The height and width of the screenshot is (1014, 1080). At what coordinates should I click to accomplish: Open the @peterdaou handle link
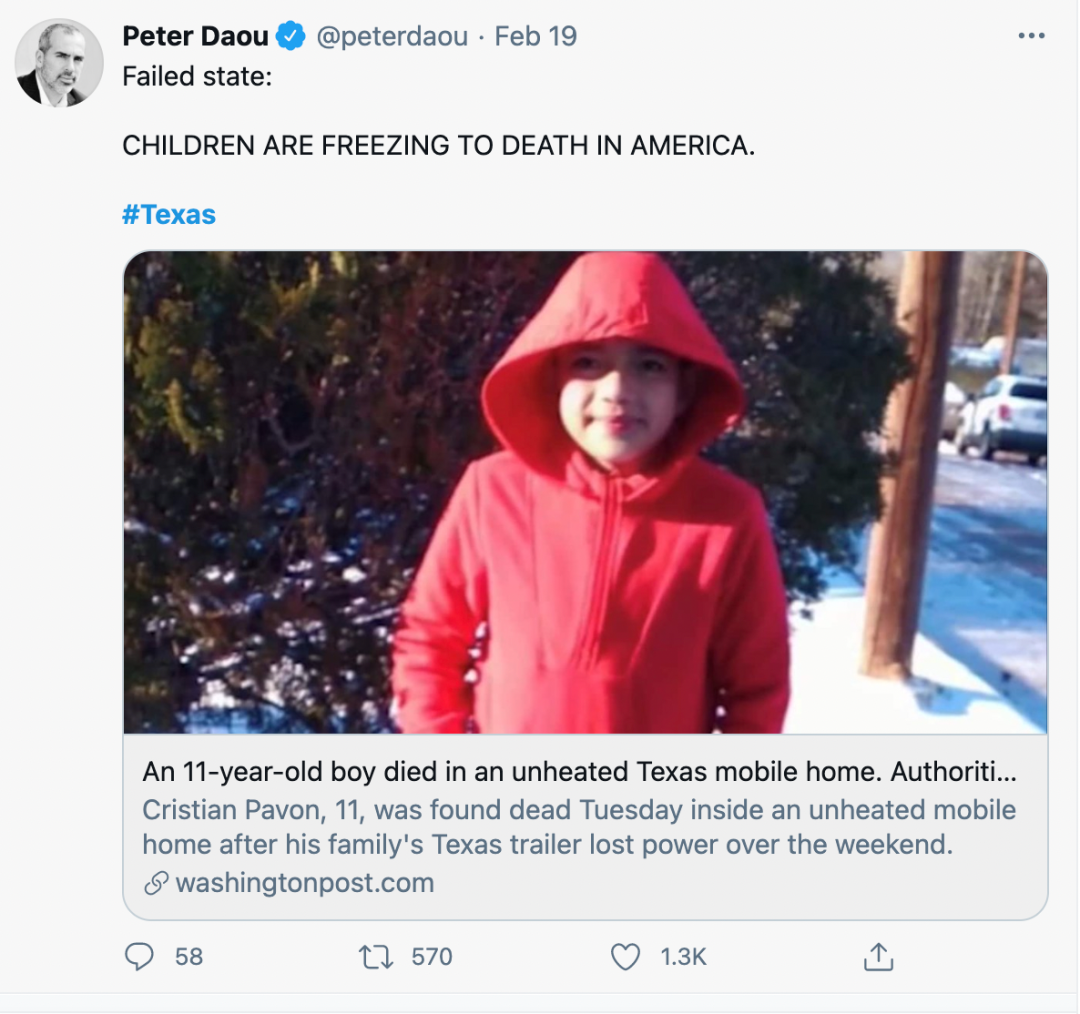[x=392, y=37]
